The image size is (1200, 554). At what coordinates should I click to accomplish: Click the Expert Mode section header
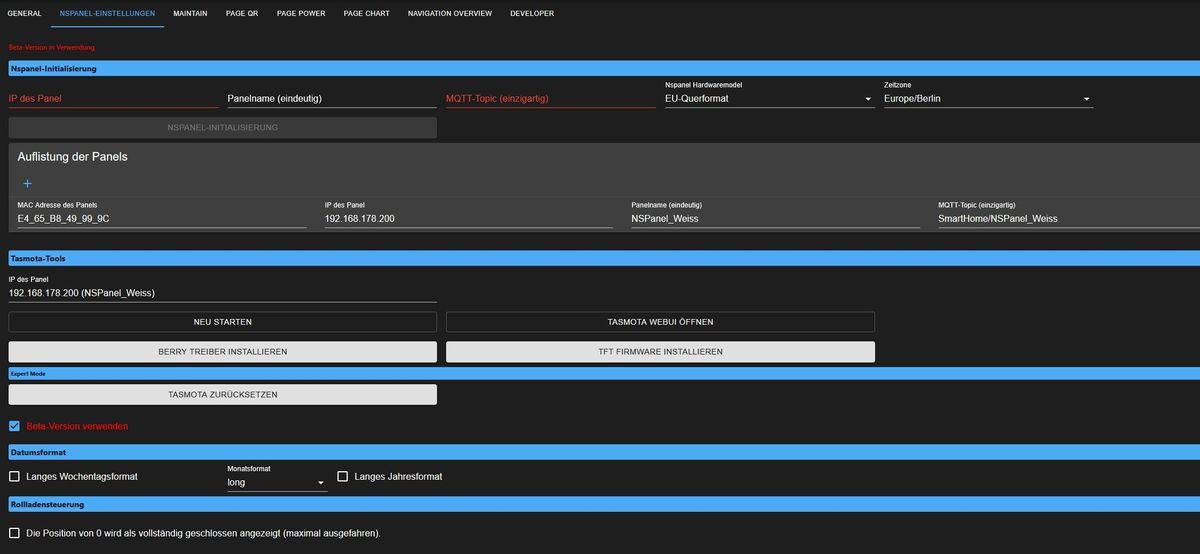604,373
